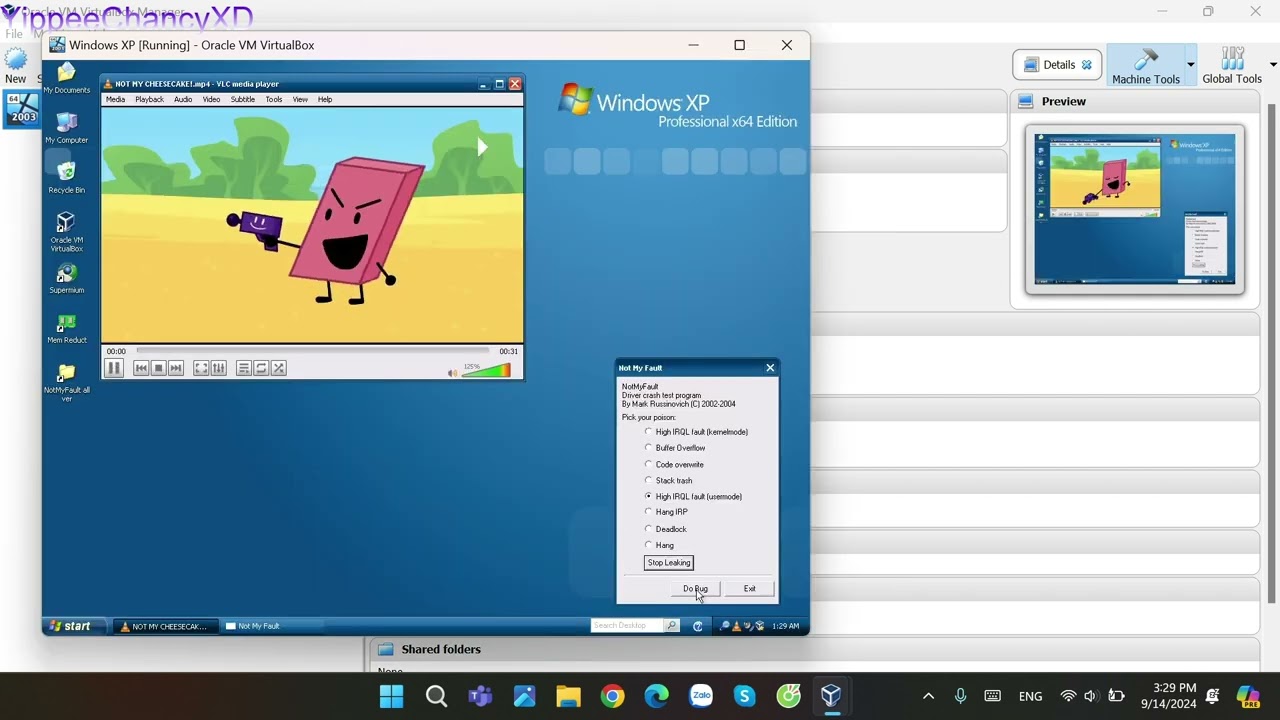Image resolution: width=1280 pixels, height=720 pixels.
Task: Select the Buffer Overflow radio option
Action: (x=675, y=448)
